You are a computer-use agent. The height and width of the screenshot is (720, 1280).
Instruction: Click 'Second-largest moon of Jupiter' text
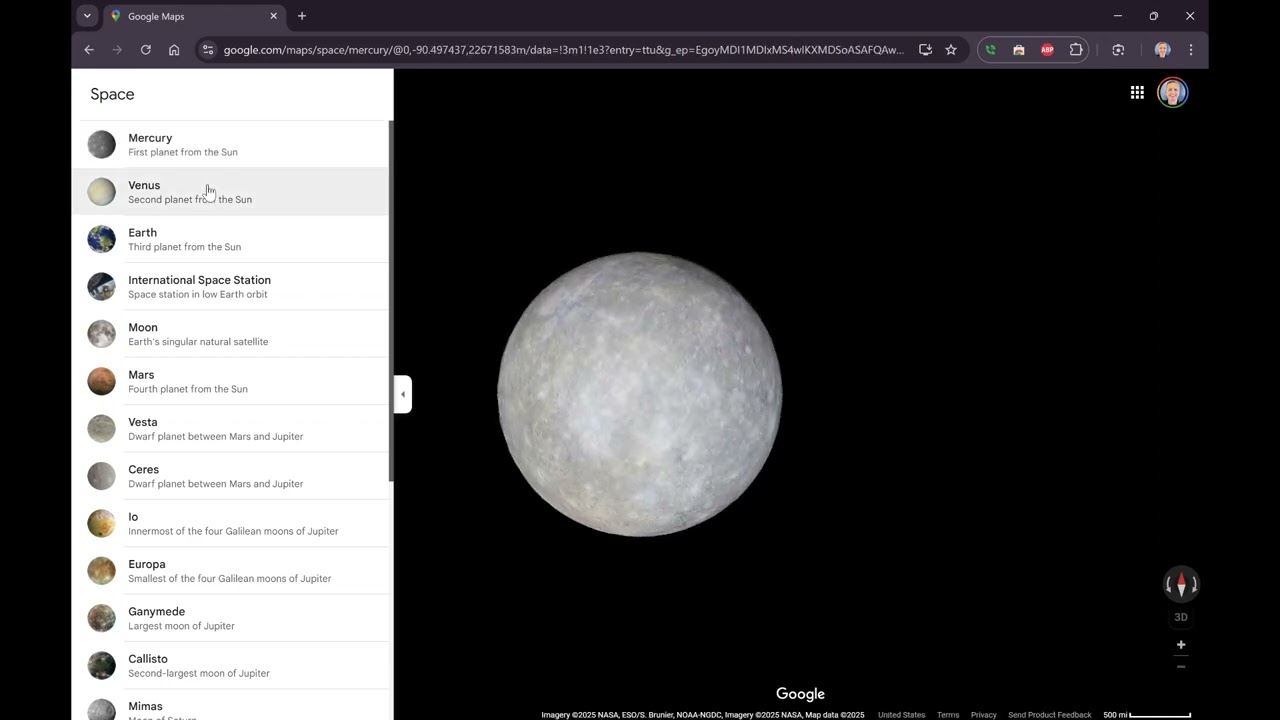(199, 673)
